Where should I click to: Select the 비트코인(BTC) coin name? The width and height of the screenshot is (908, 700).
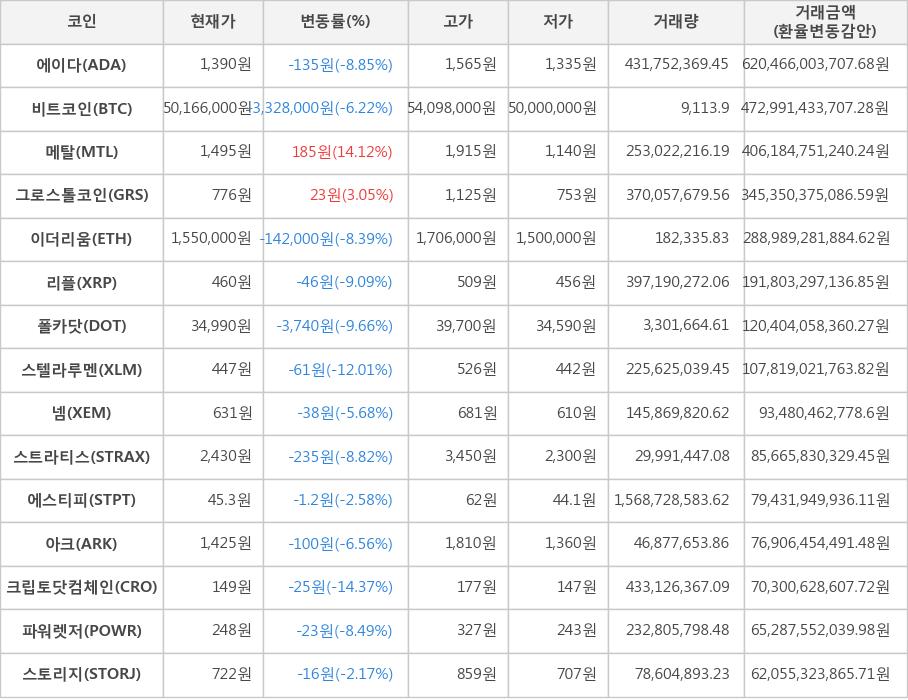click(82, 108)
